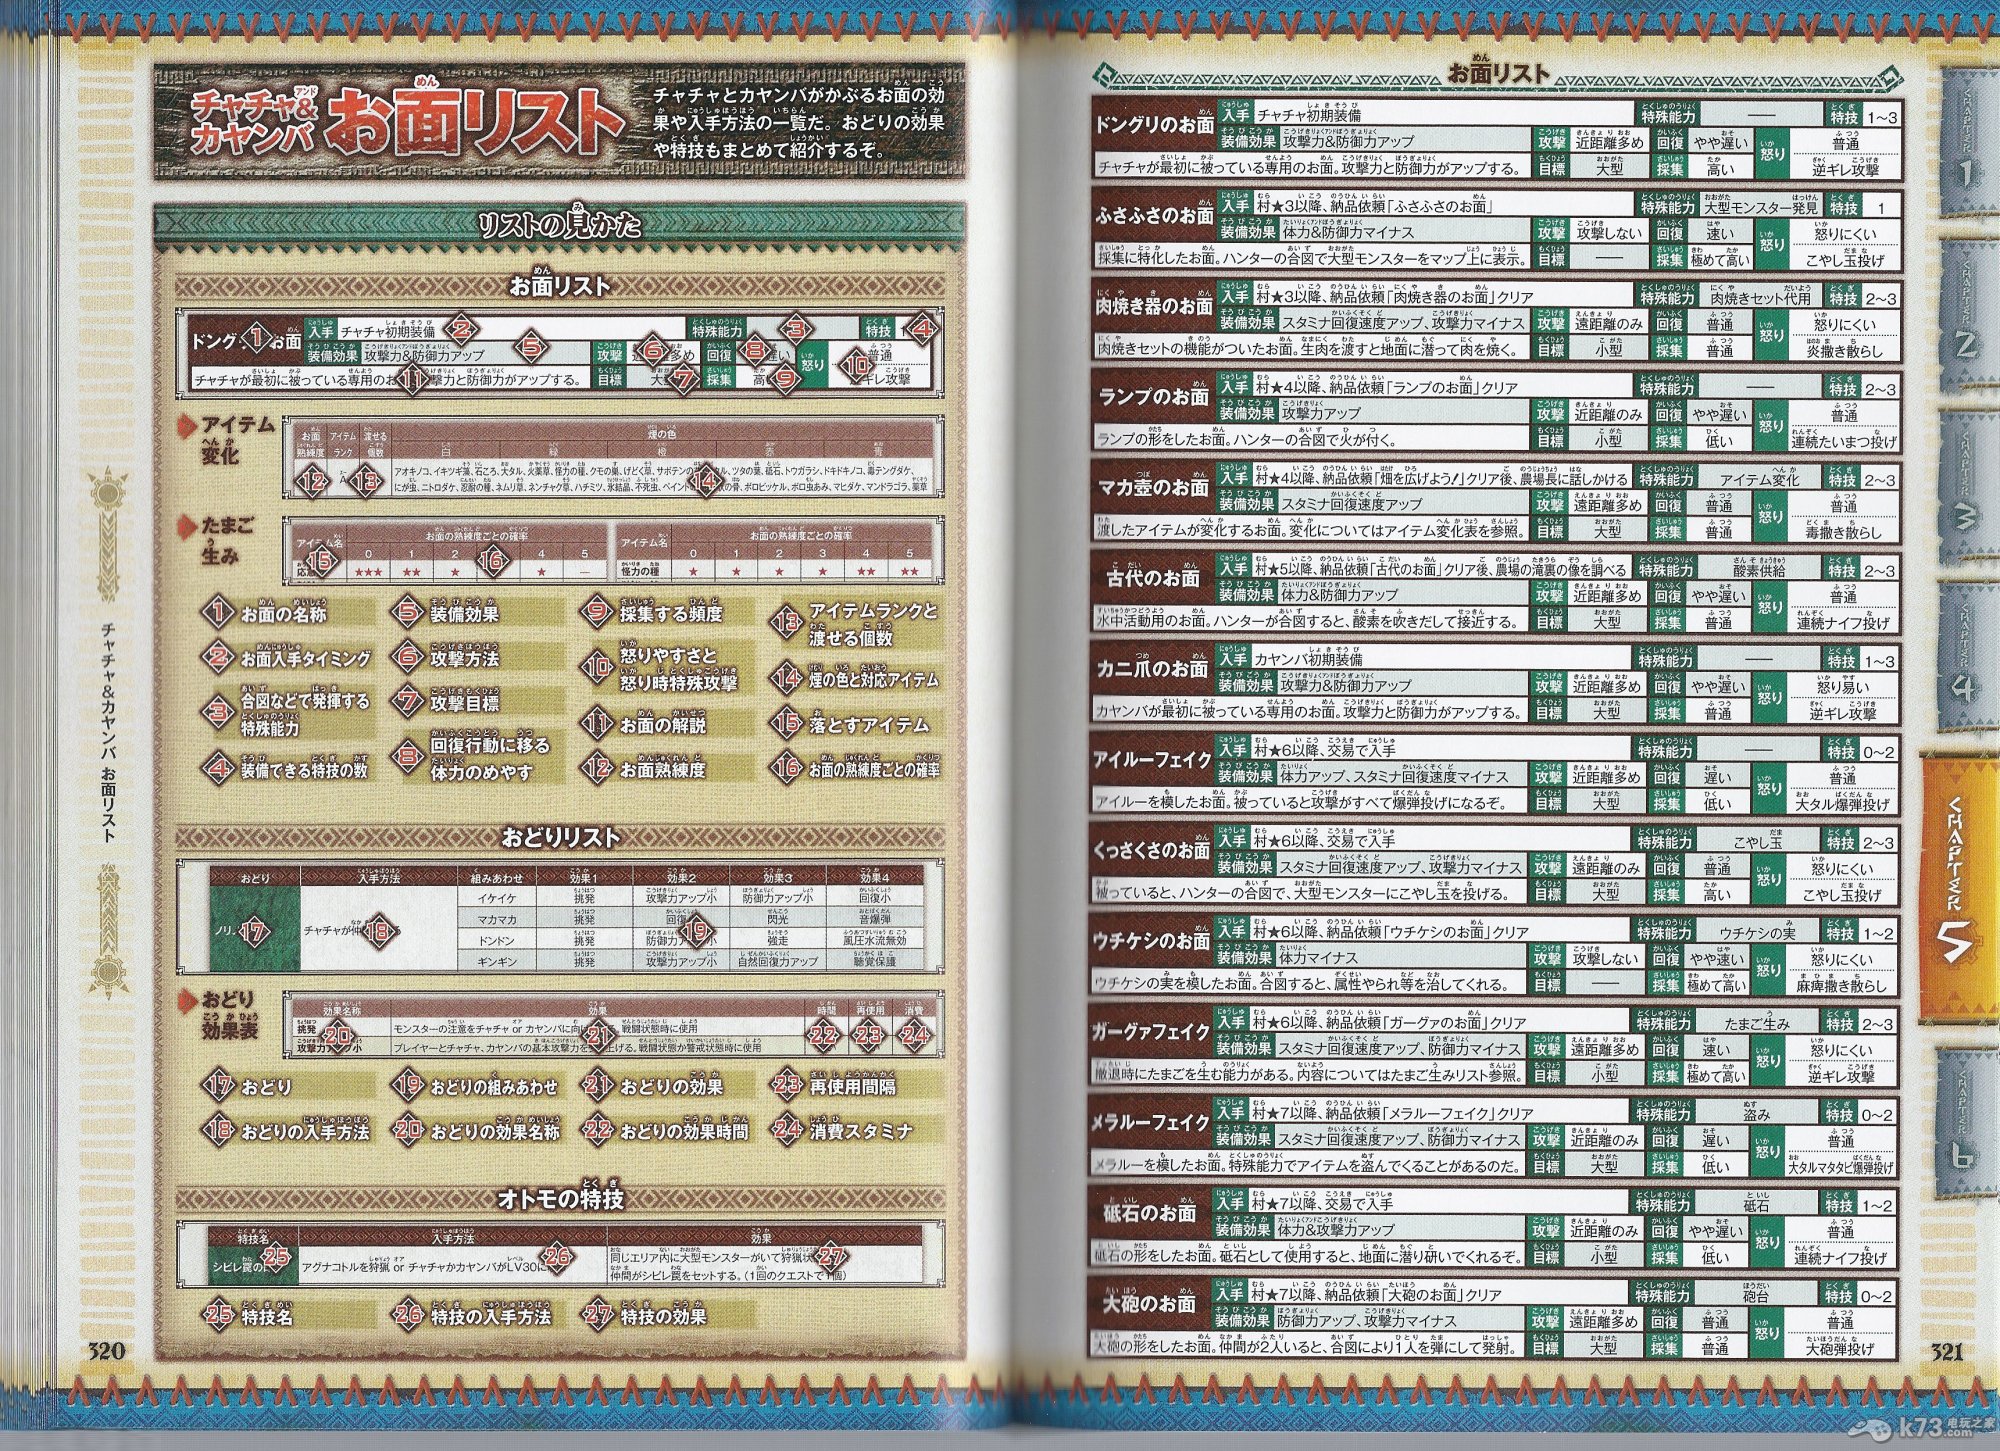Click legend marker 25 beside 特技名
2000x1451 pixels.
click(218, 1315)
